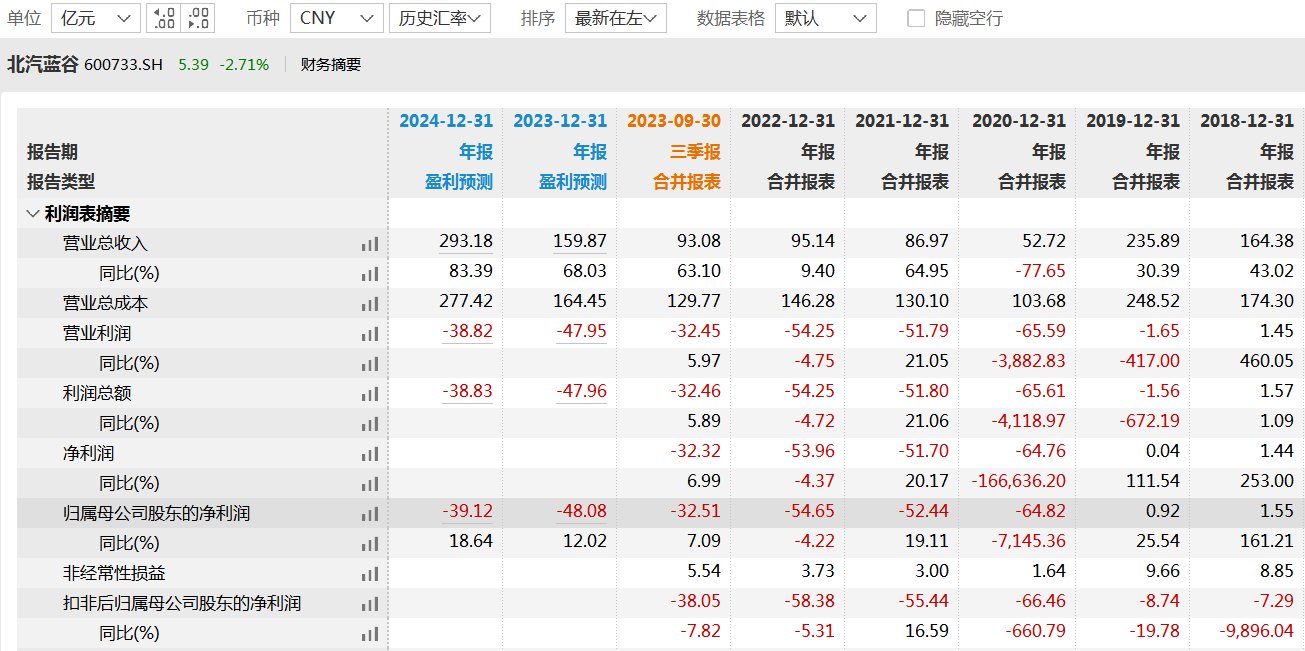Image resolution: width=1305 pixels, height=651 pixels.
Task: Click 2023-12-31 column header
Action: pyautogui.click(x=560, y=120)
